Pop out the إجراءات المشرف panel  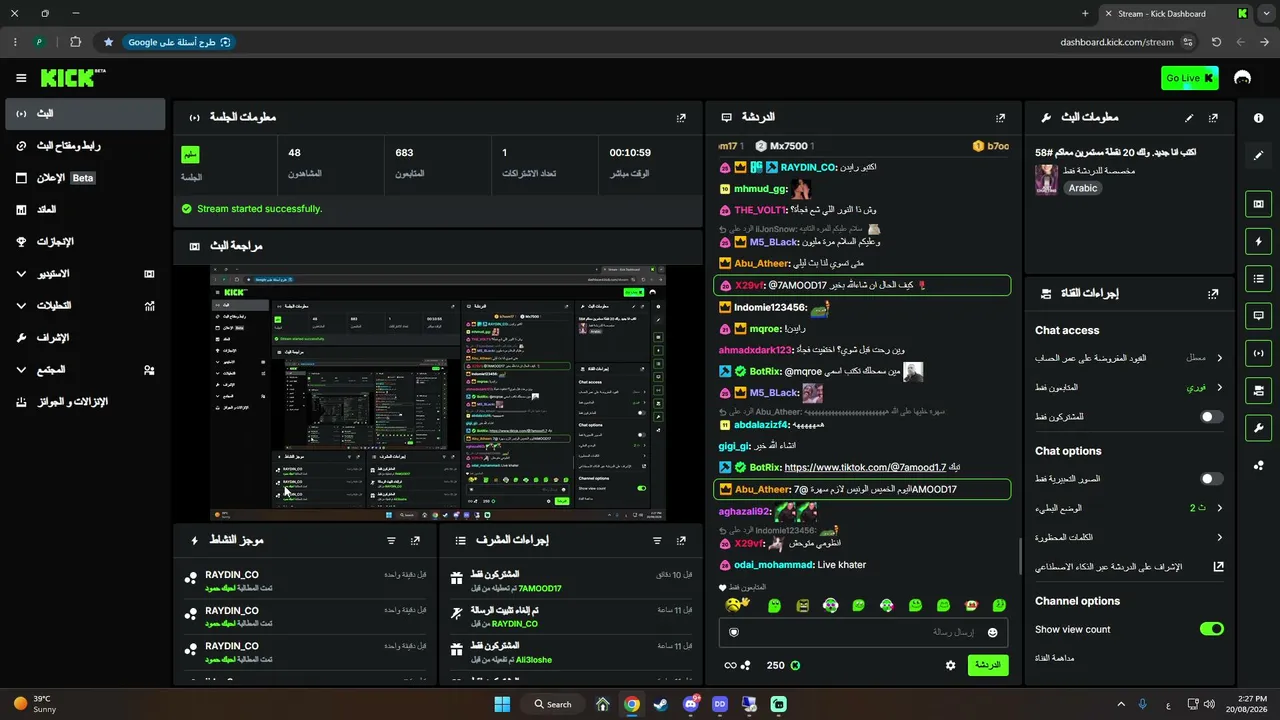681,541
